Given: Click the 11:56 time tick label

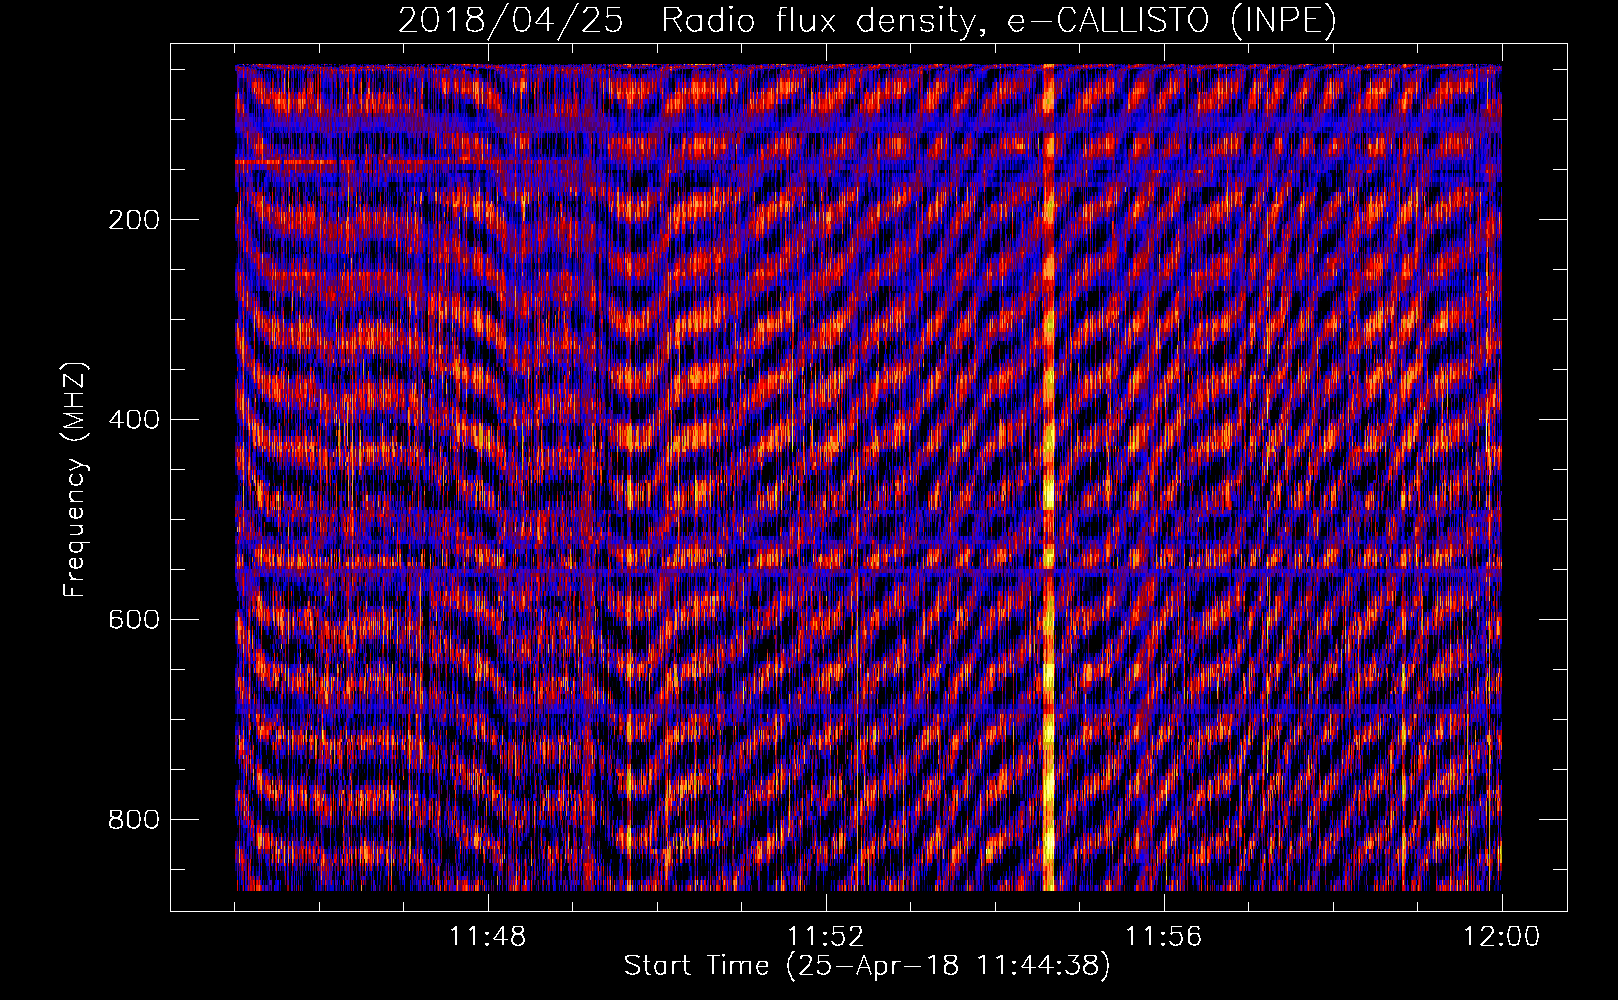Looking at the screenshot, I should (1163, 937).
